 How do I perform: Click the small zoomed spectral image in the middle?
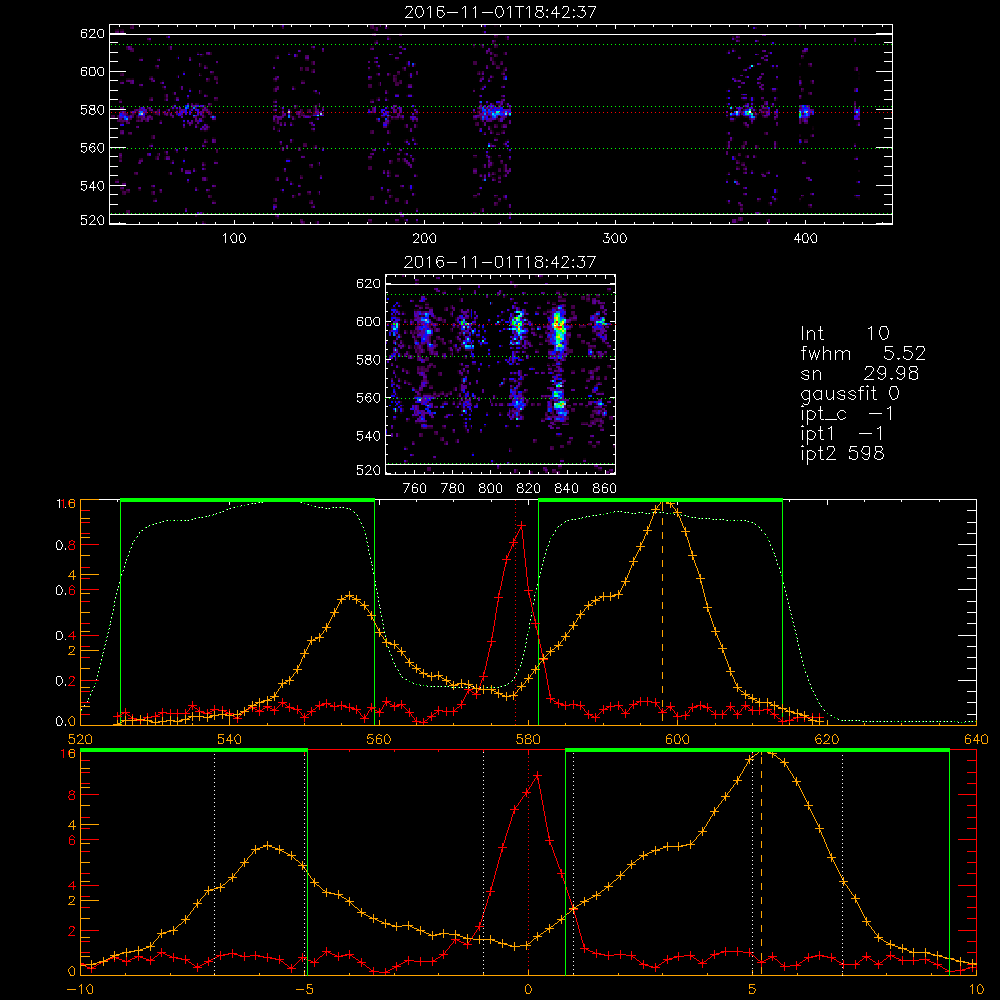(501, 374)
